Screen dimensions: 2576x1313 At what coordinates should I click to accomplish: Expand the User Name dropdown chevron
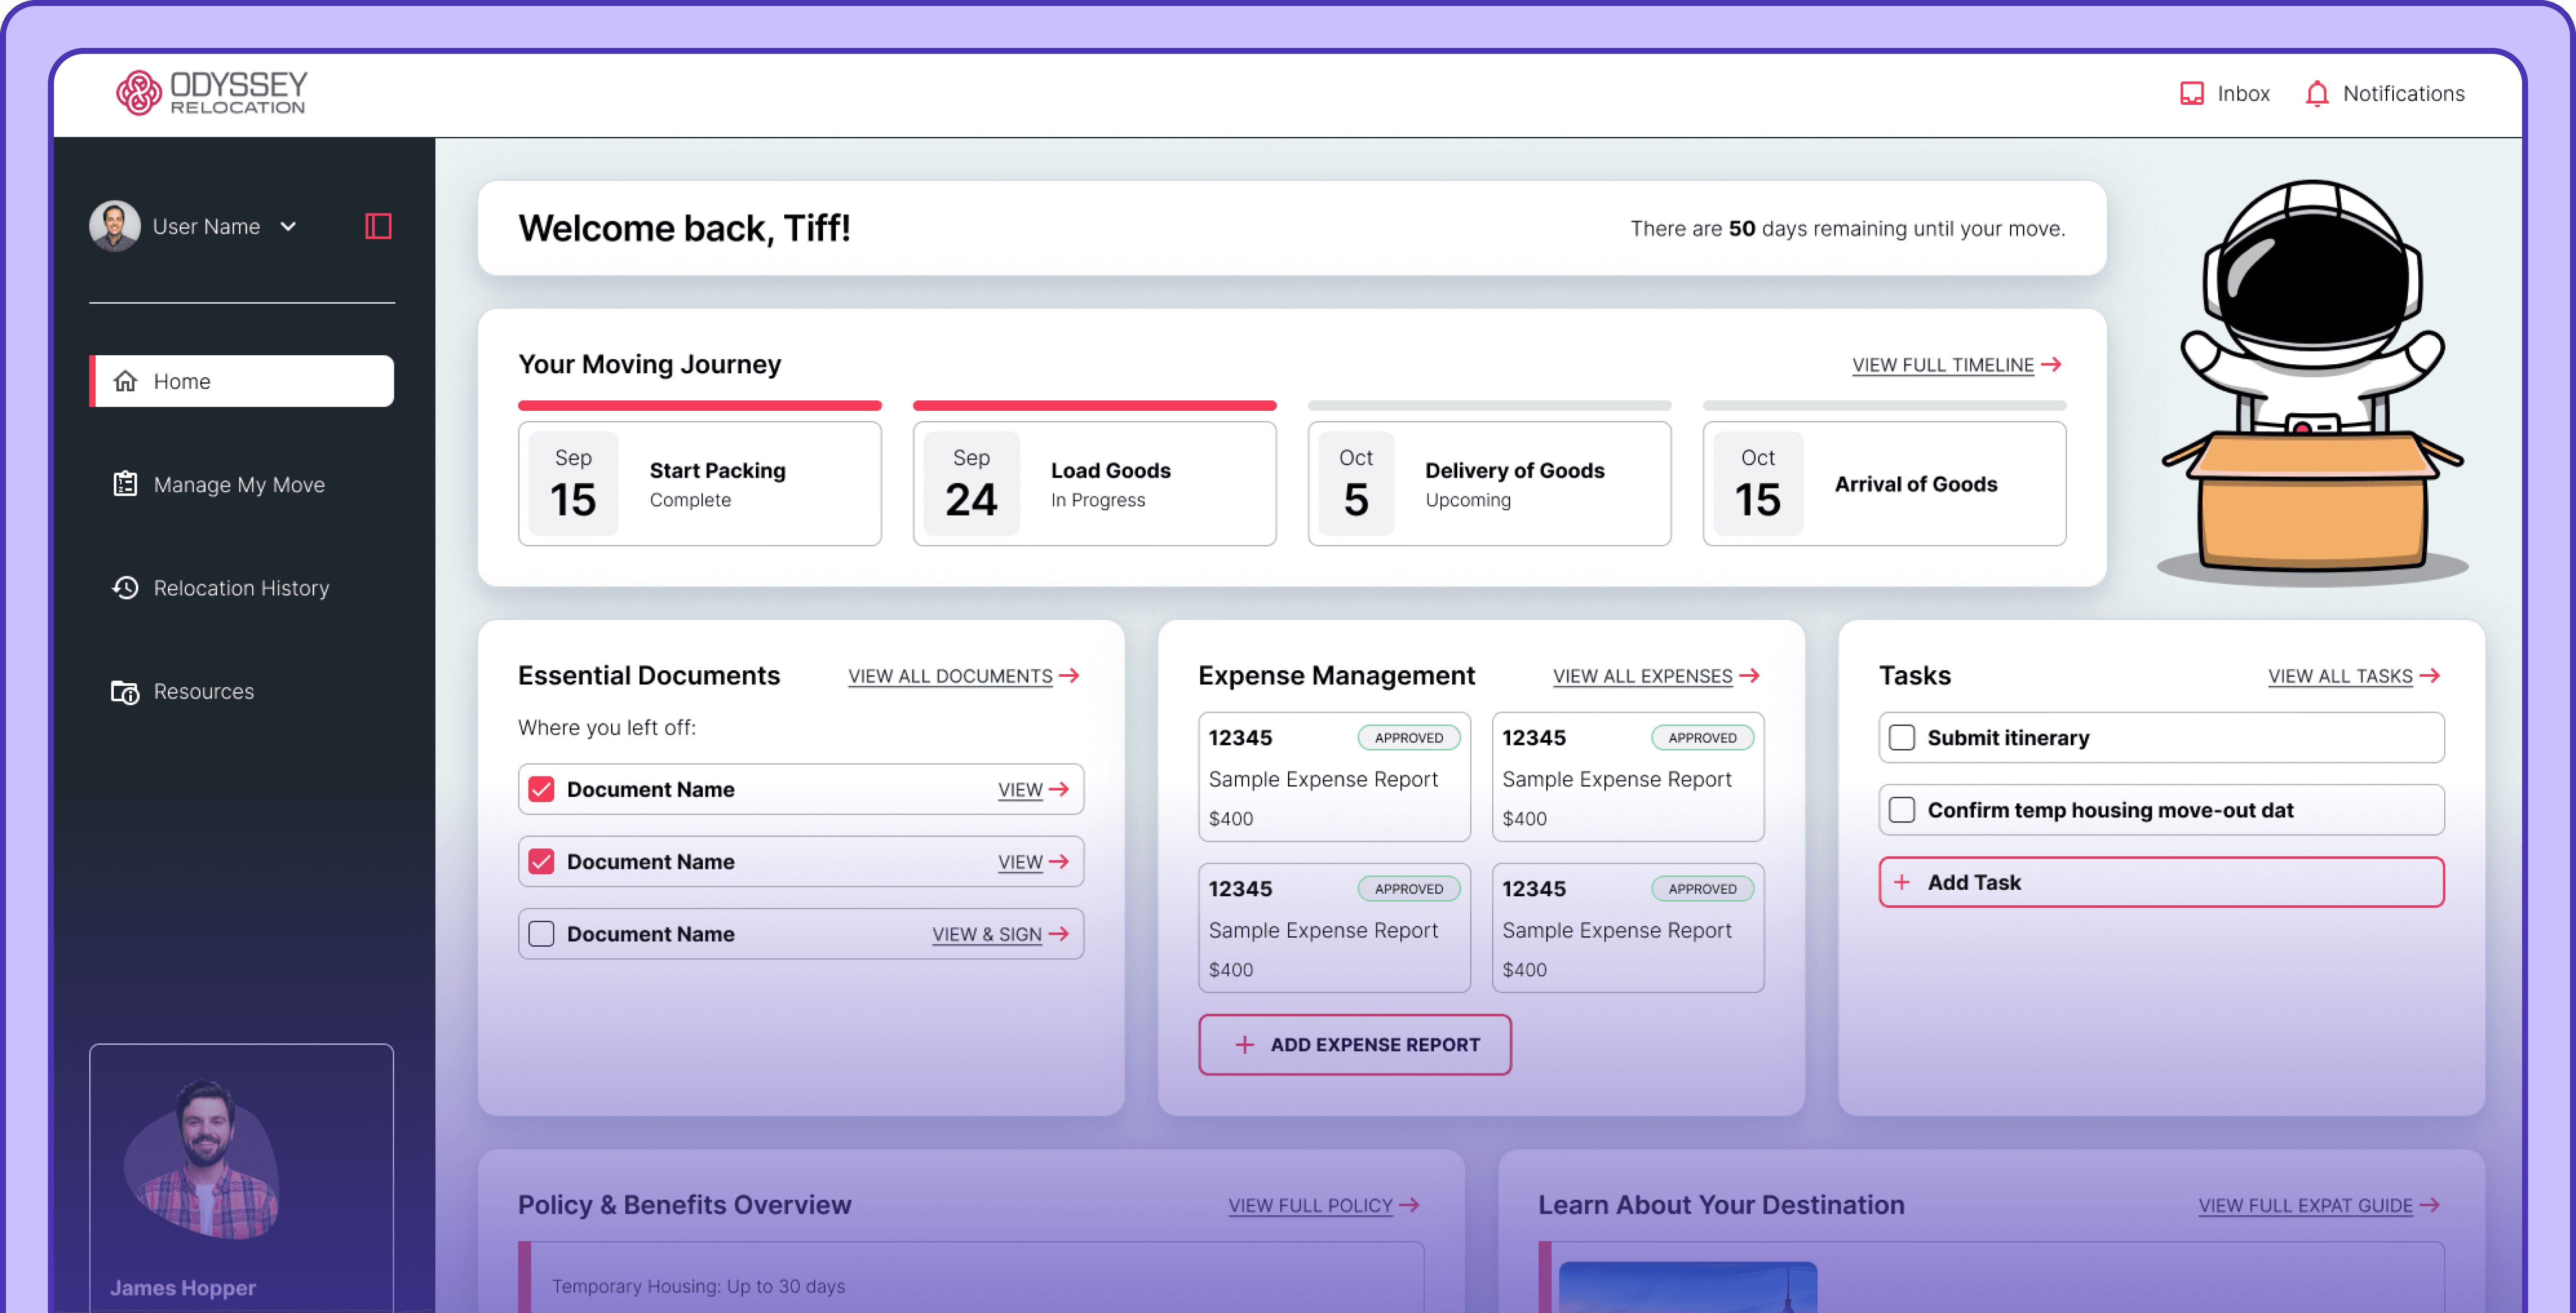(288, 226)
